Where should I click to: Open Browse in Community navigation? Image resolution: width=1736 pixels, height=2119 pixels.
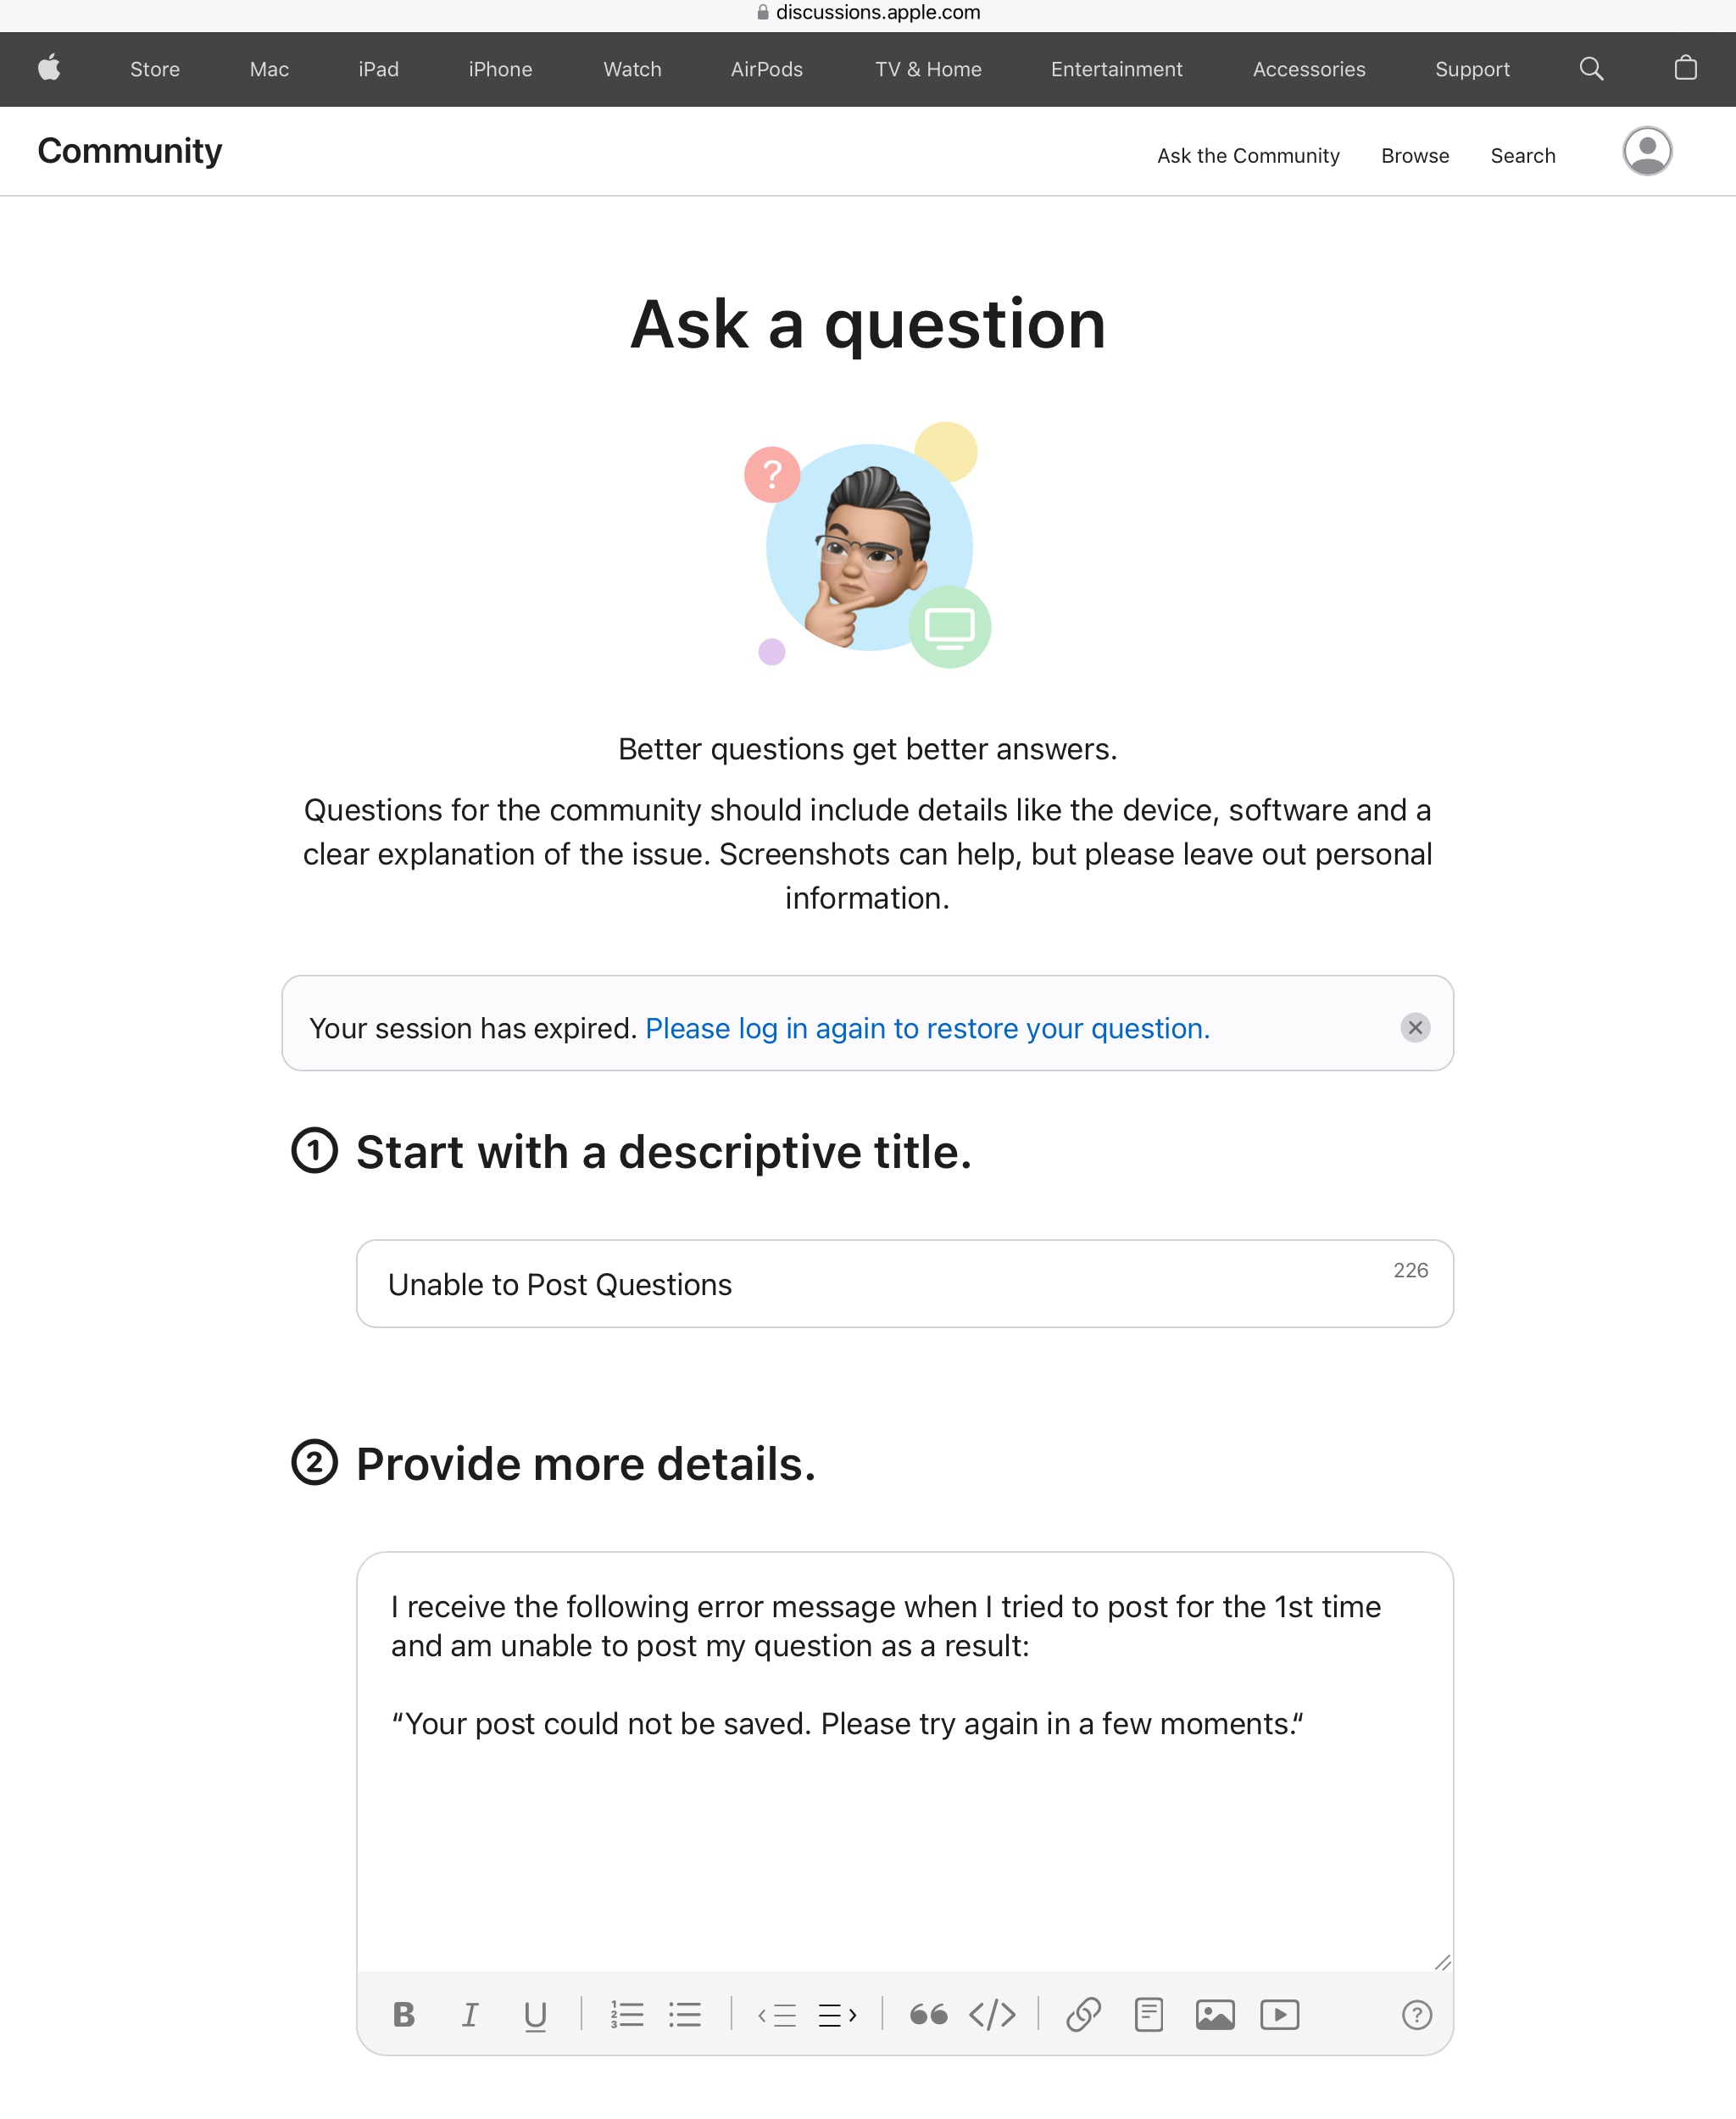click(1415, 156)
